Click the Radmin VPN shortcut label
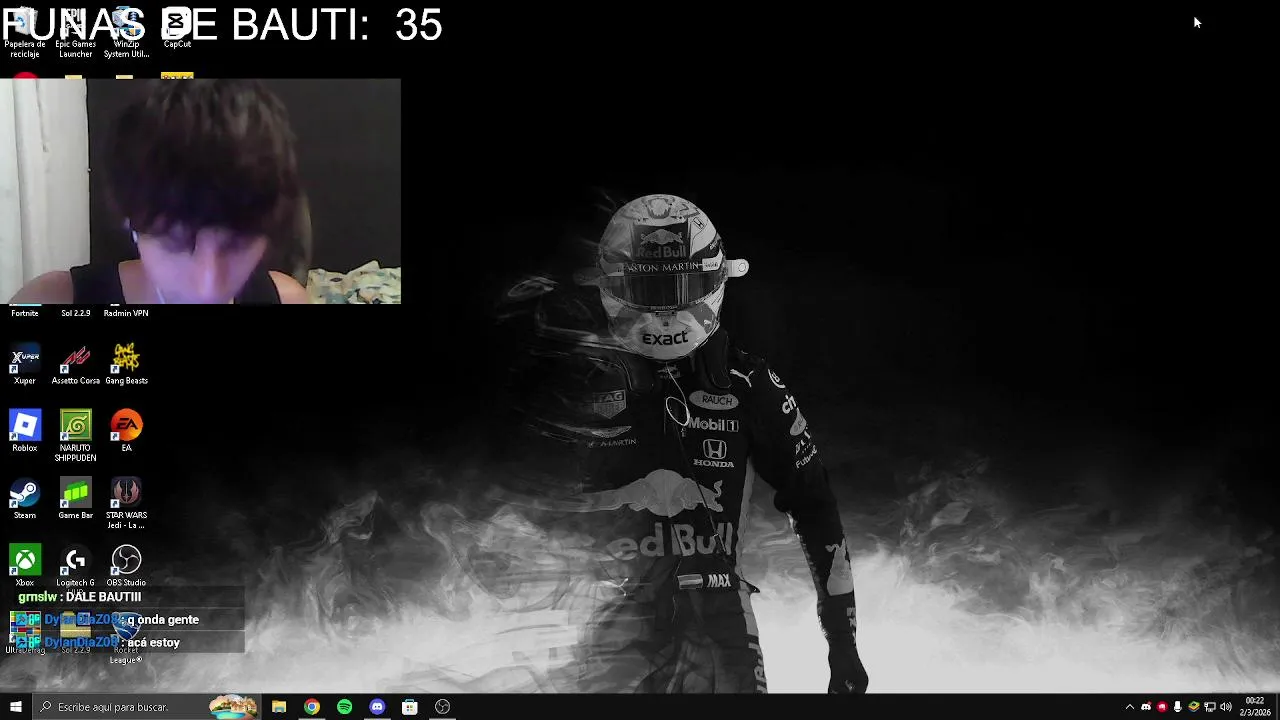The width and height of the screenshot is (1280, 720). pos(126,313)
